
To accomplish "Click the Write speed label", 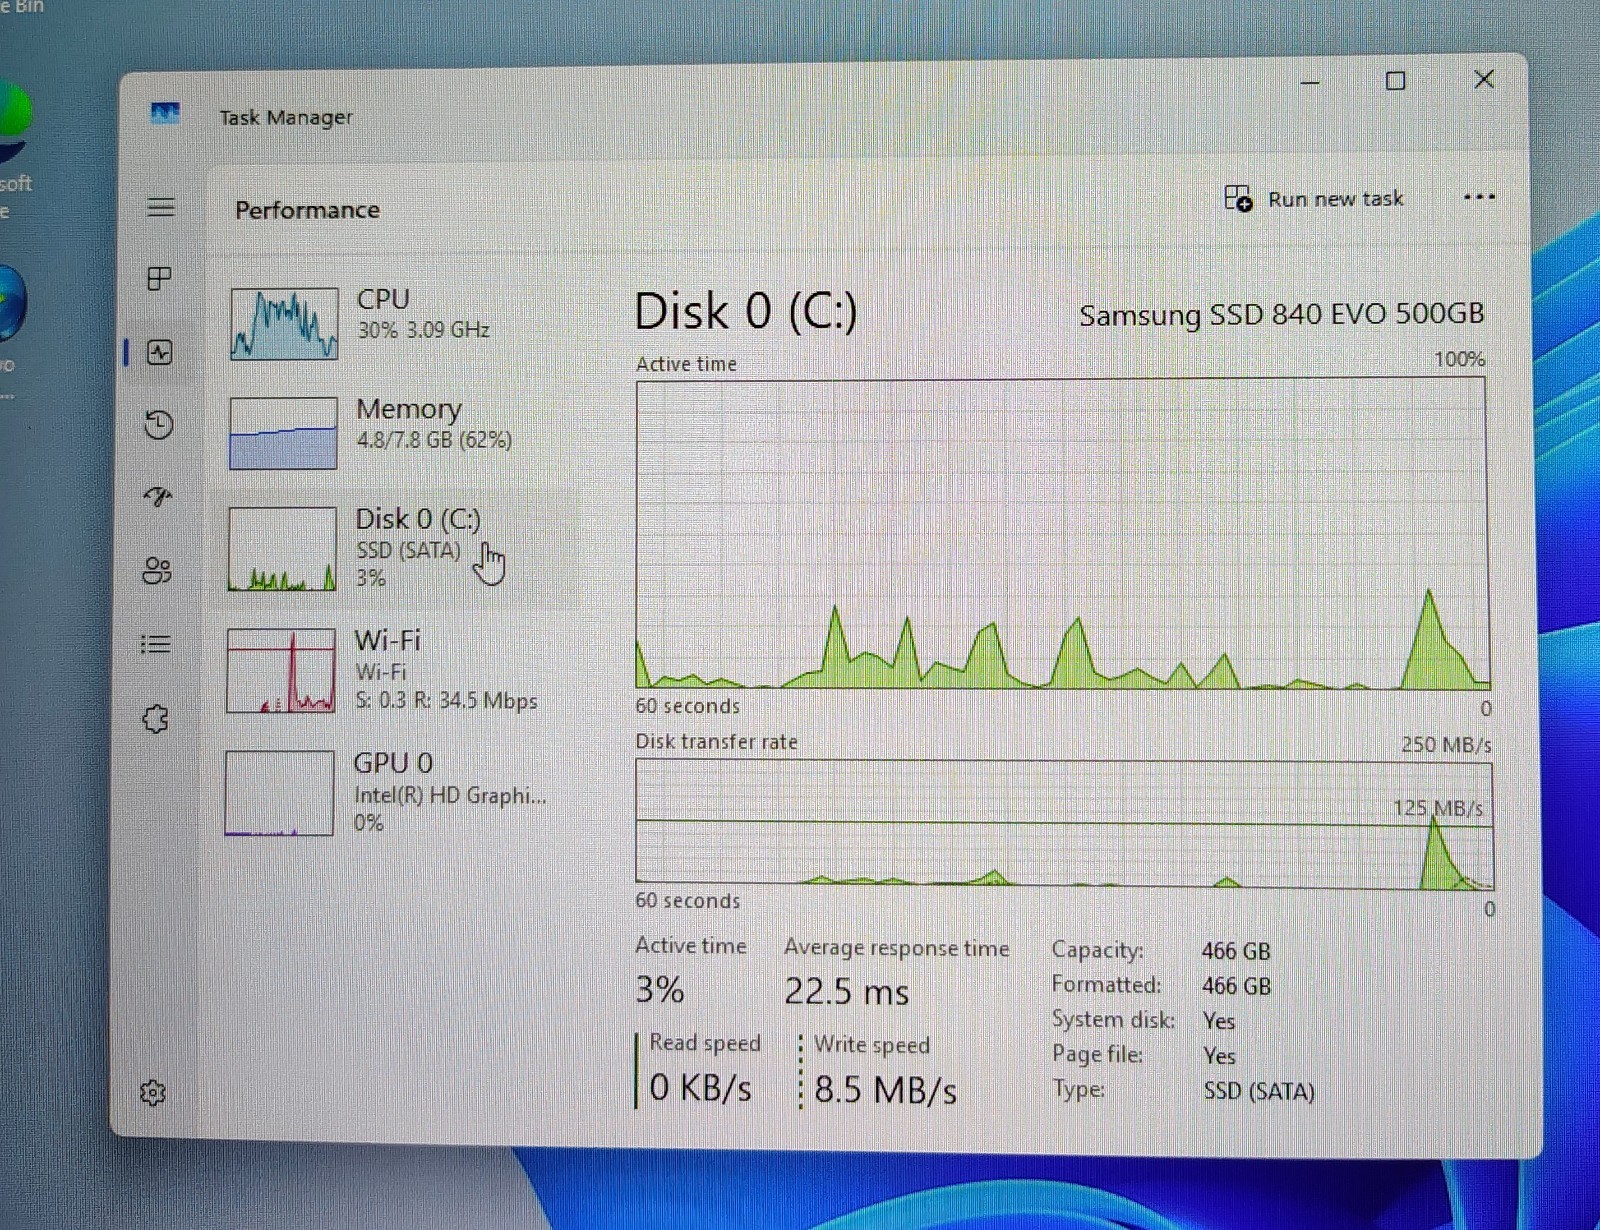I will [872, 1045].
